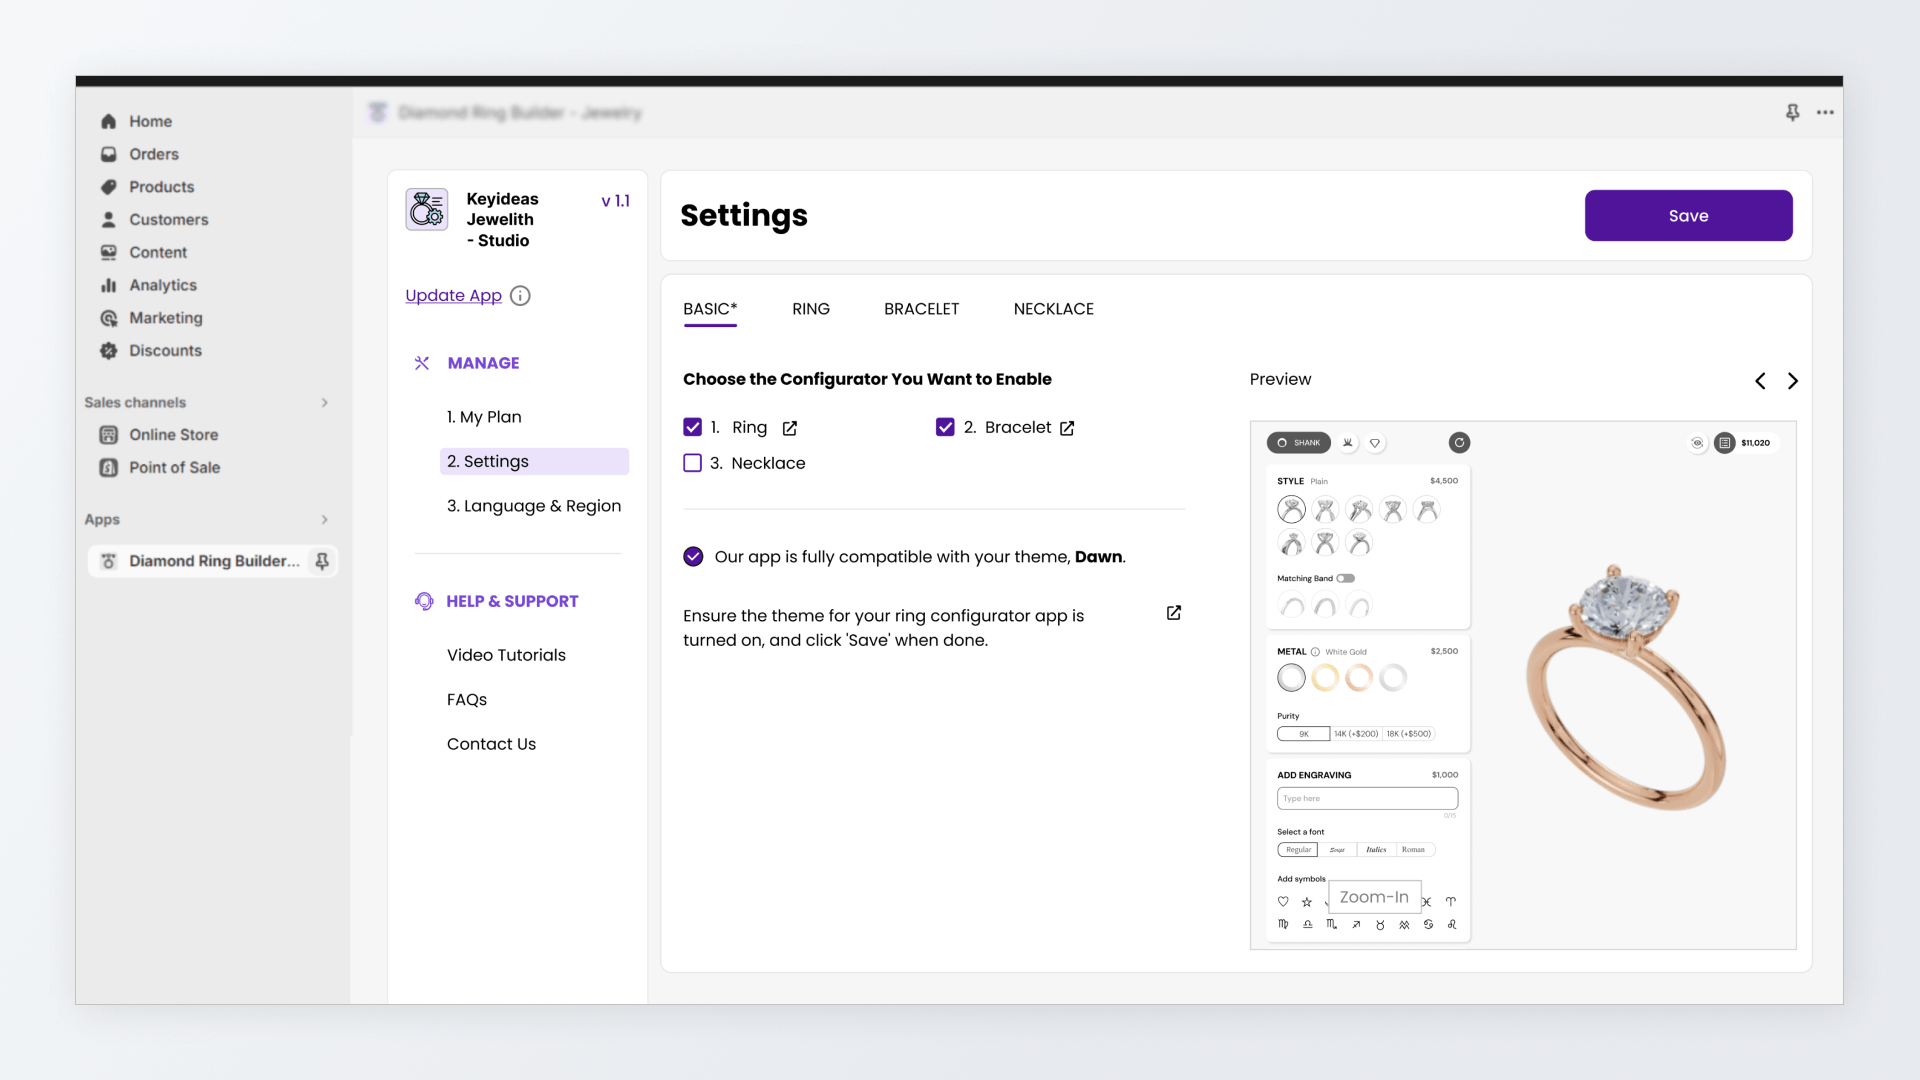Viewport: 1920px width, 1080px height.
Task: Open theme settings external link icon
Action: [x=1174, y=613]
